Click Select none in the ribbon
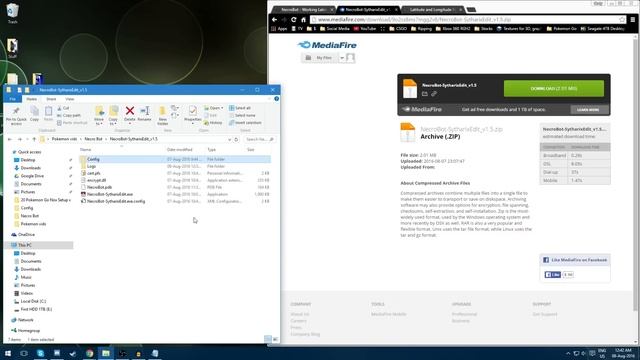 point(242,116)
